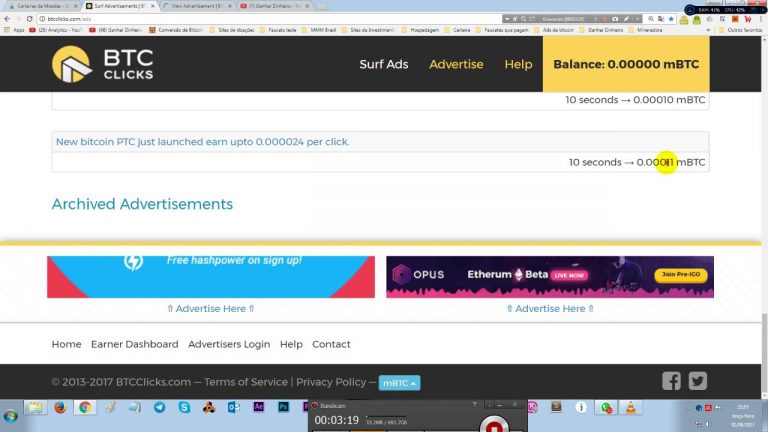This screenshot has width=768, height=432.
Task: Open Outlook from the taskbar
Action: click(x=234, y=408)
